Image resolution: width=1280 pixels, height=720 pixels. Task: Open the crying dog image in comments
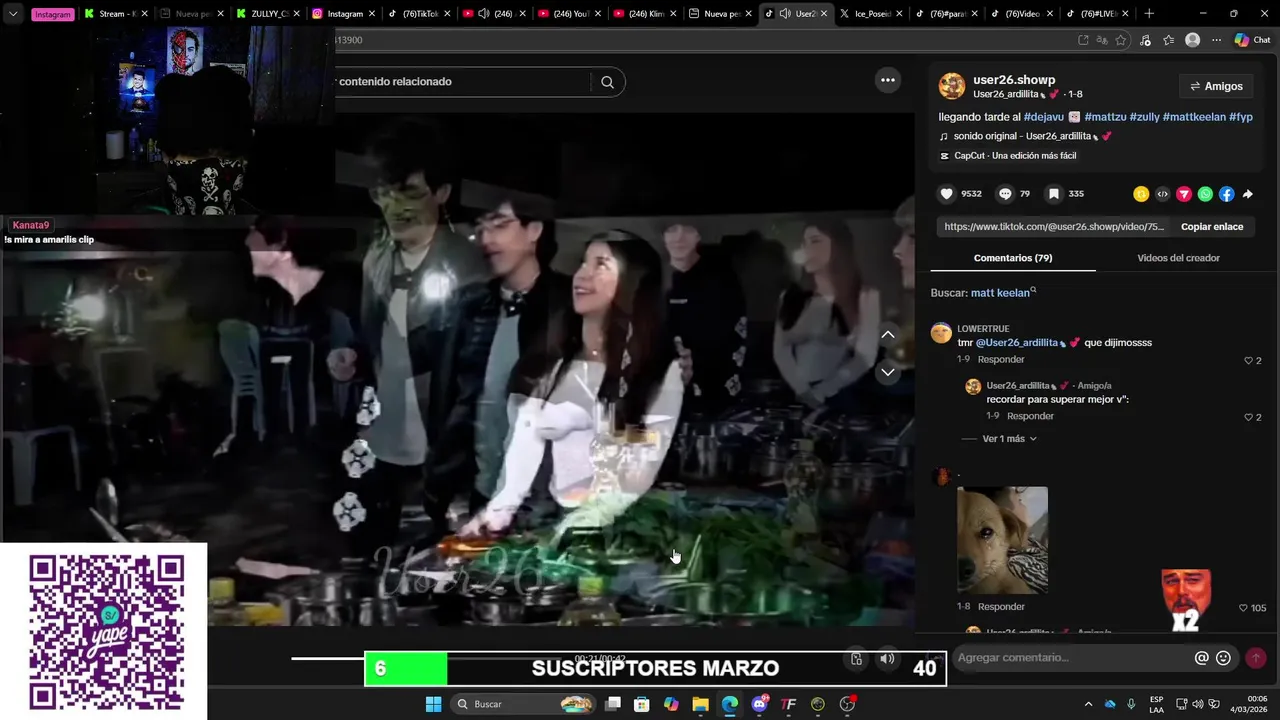tap(1002, 540)
